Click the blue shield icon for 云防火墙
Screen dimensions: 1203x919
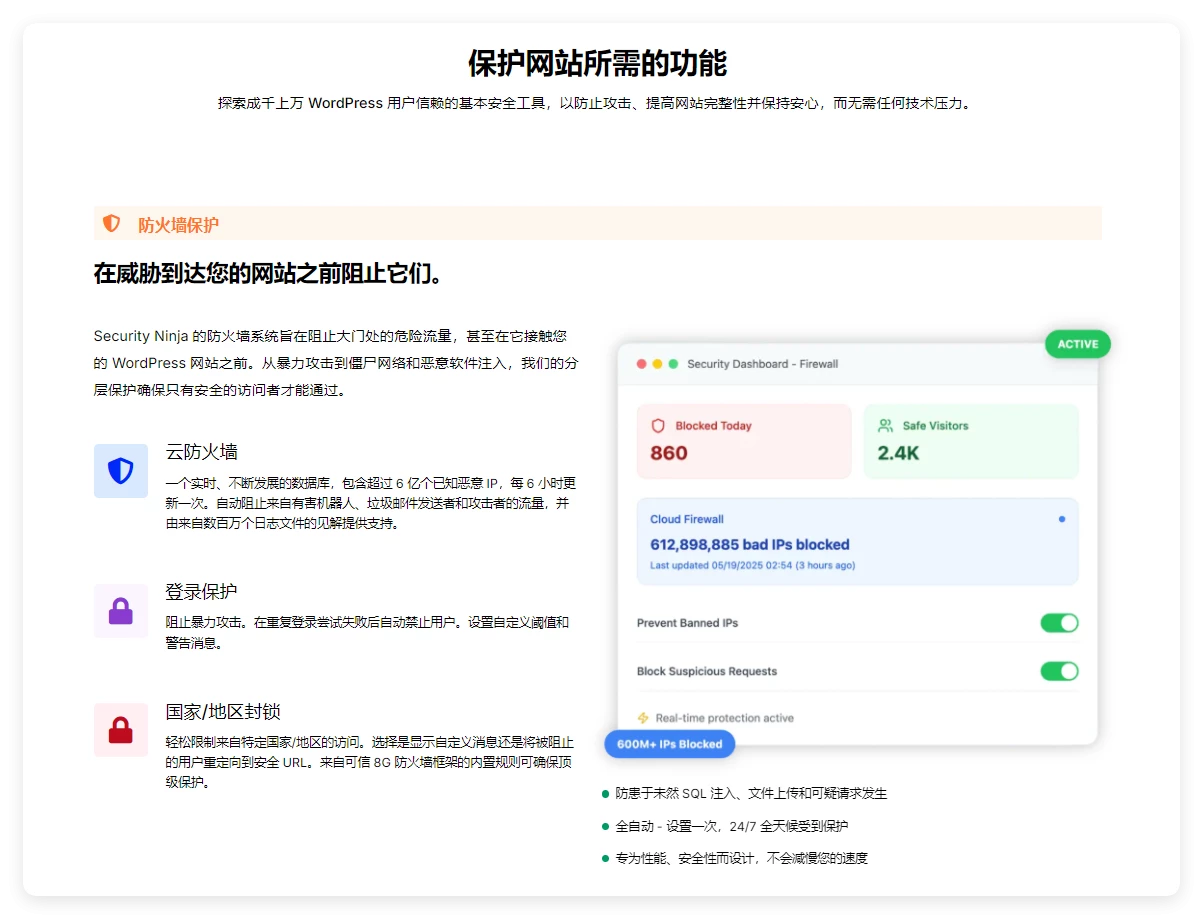[121, 471]
